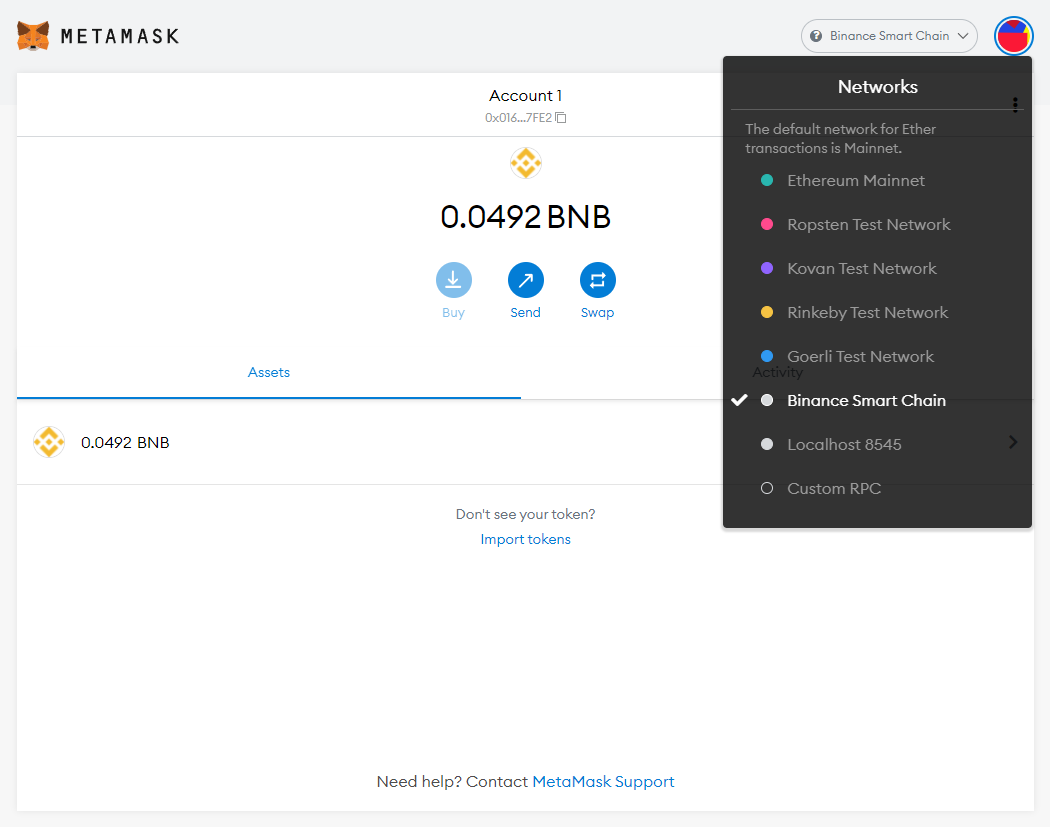Click the checkmark beside Binance Smart Chain

click(739, 400)
